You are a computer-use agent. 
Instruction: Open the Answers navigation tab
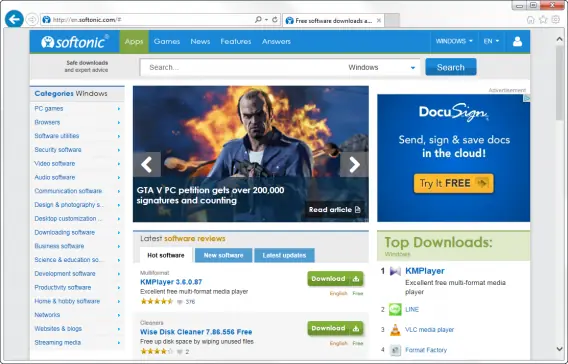pyautogui.click(x=276, y=42)
